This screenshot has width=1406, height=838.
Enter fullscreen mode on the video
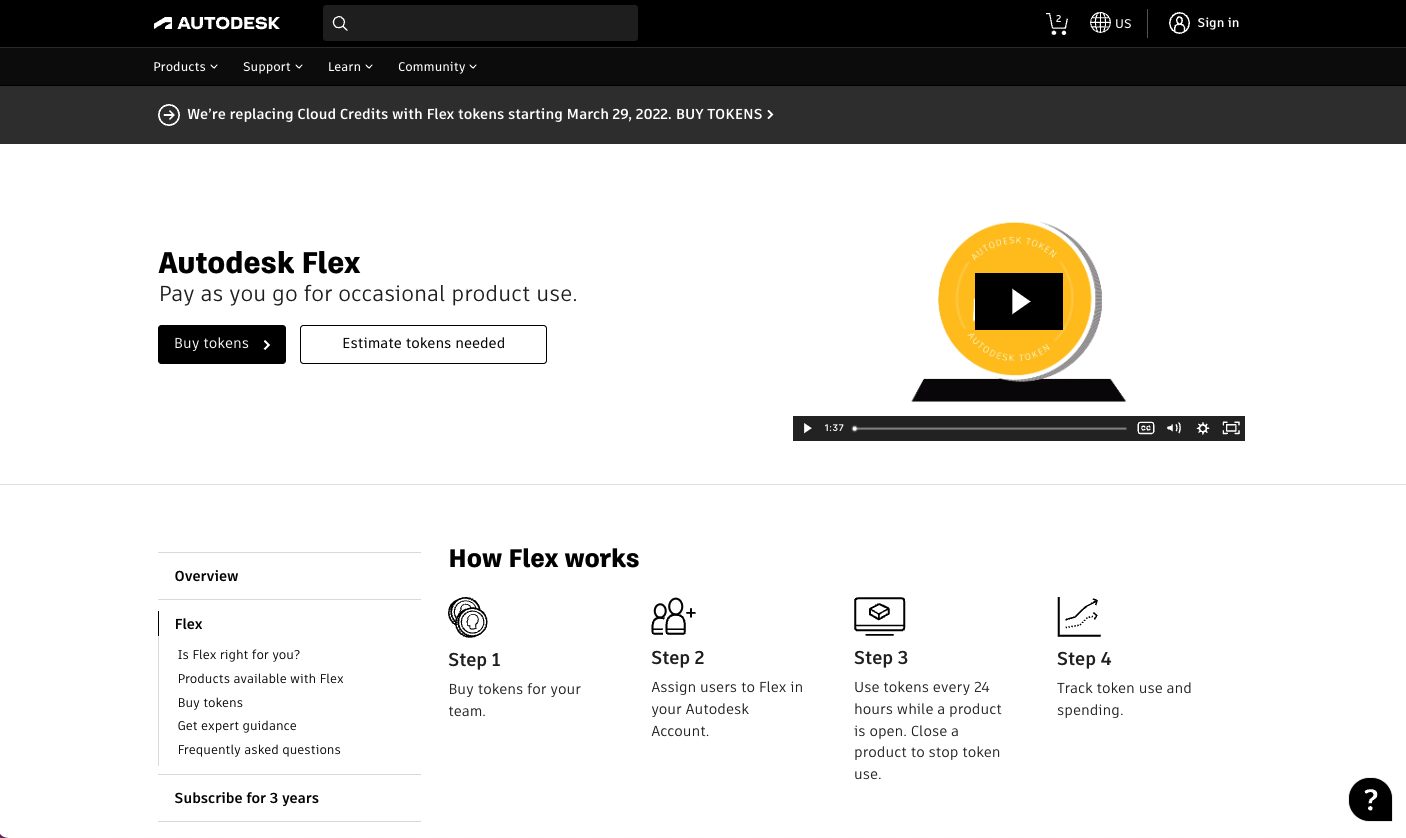coord(1231,428)
